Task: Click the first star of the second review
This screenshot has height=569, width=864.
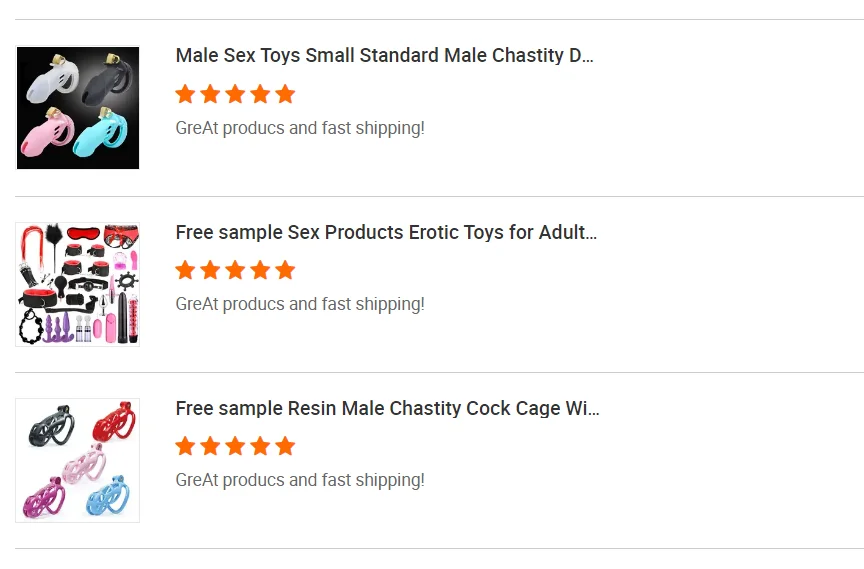Action: (185, 270)
